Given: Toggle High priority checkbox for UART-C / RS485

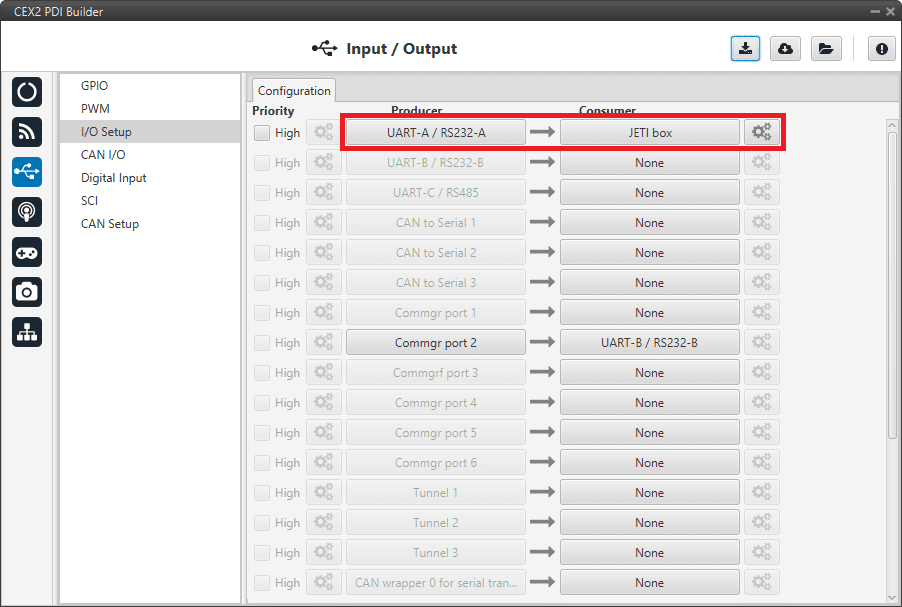Looking at the screenshot, I should click(x=262, y=193).
